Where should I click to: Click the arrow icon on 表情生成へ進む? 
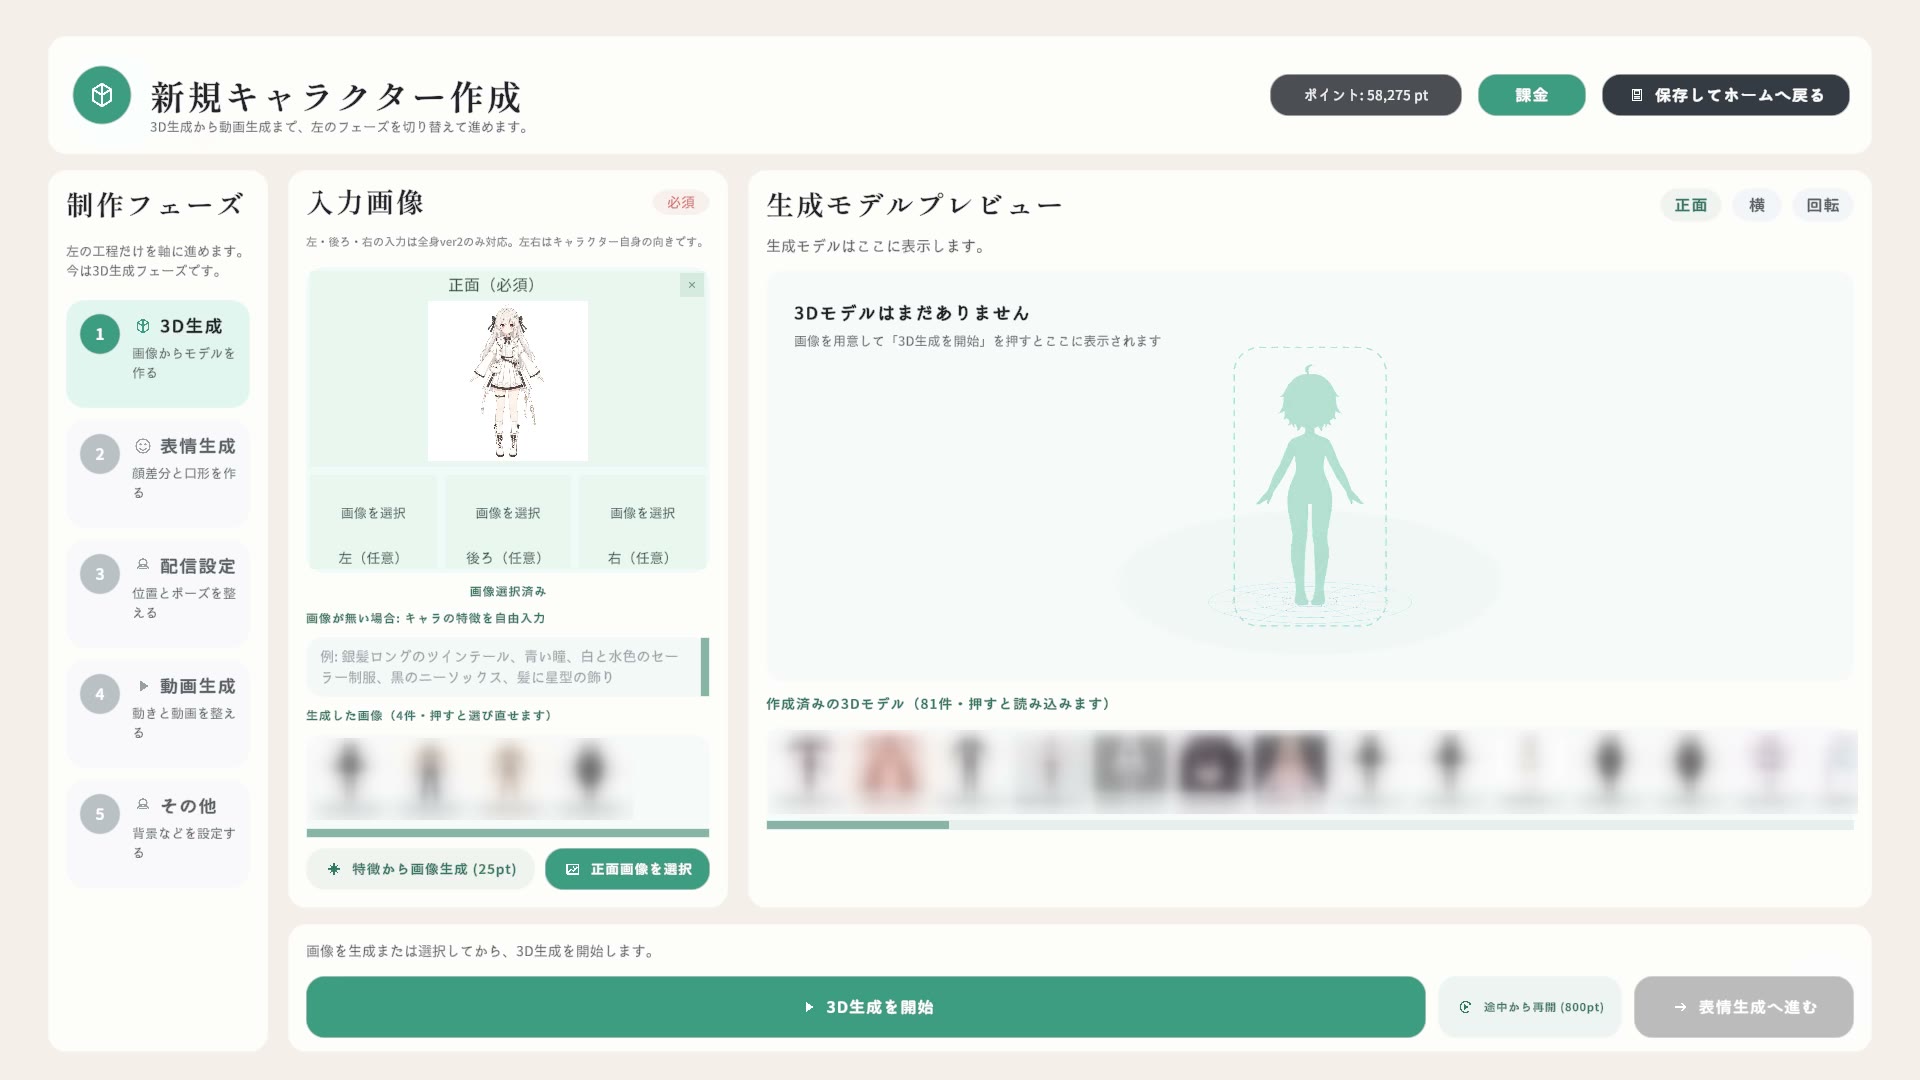tap(1680, 1007)
